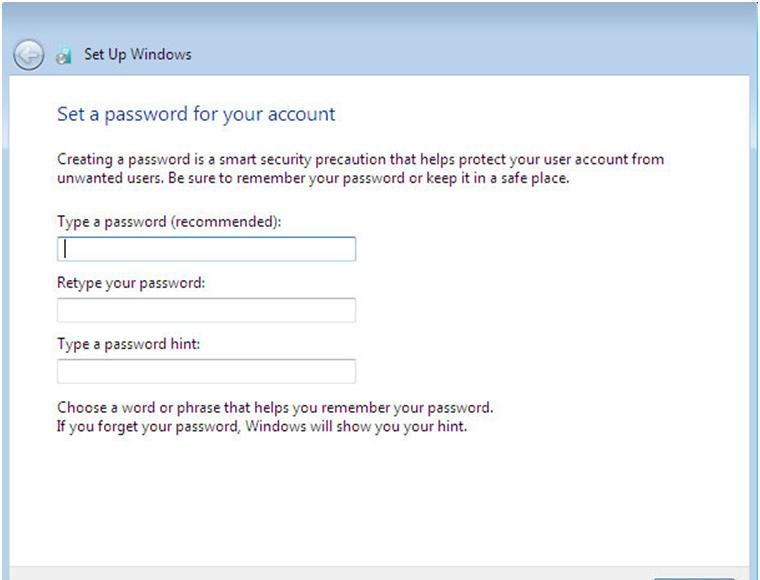
Task: Click the 'Type a password (recommended):' label
Action: (x=169, y=222)
